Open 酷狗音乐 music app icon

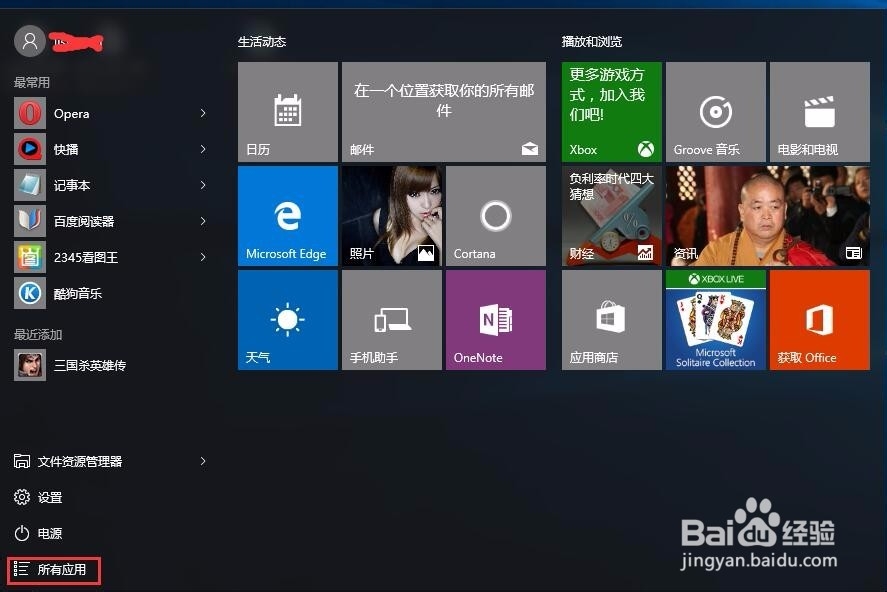click(30, 293)
